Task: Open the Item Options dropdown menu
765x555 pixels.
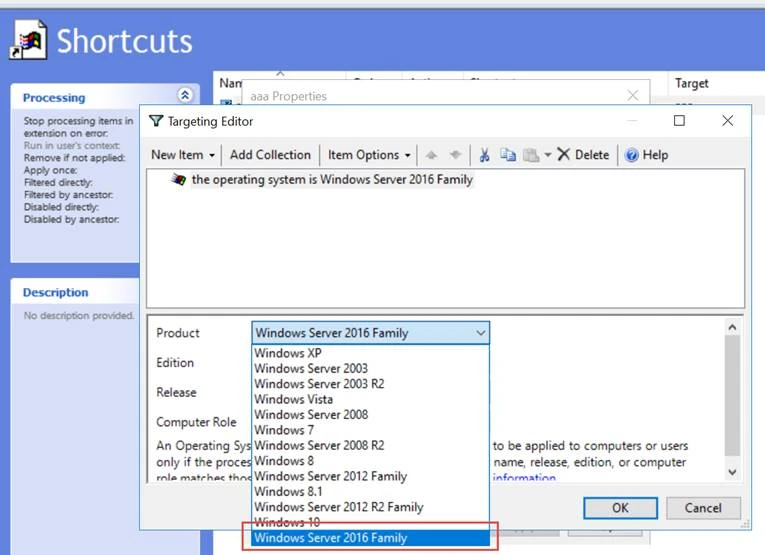Action: click(x=369, y=155)
